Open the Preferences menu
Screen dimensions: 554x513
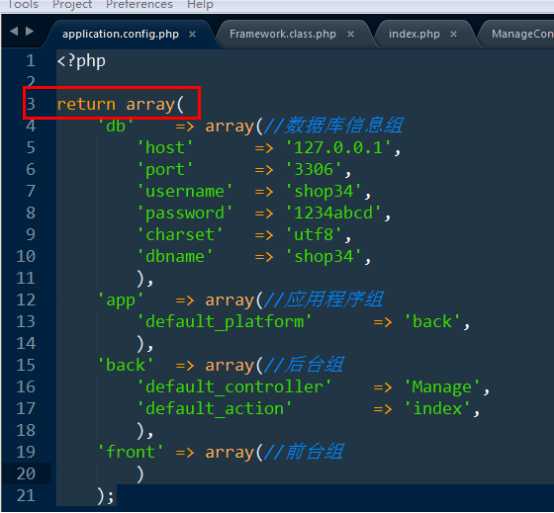[x=140, y=5]
